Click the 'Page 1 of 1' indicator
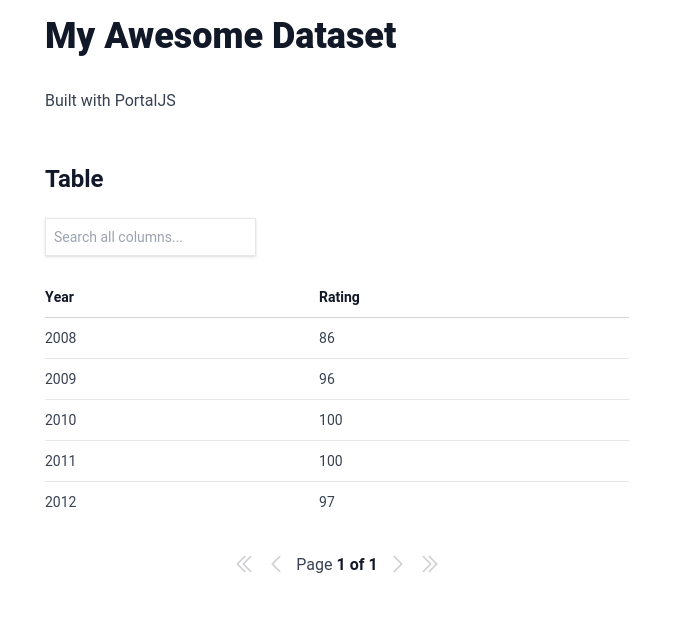This screenshot has height=618, width=689. coord(336,564)
